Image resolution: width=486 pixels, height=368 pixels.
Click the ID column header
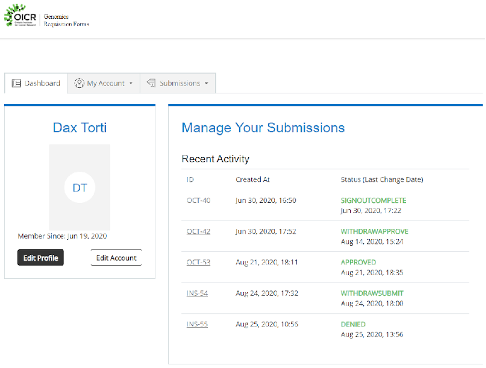pos(190,179)
